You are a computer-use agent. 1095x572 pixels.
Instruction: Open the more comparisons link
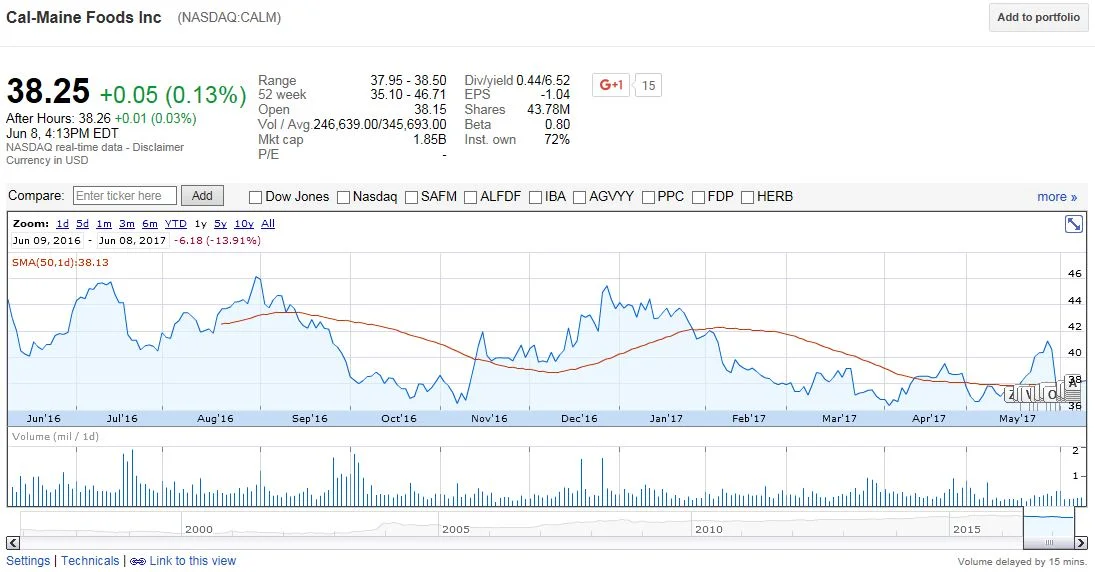pyautogui.click(x=1057, y=197)
